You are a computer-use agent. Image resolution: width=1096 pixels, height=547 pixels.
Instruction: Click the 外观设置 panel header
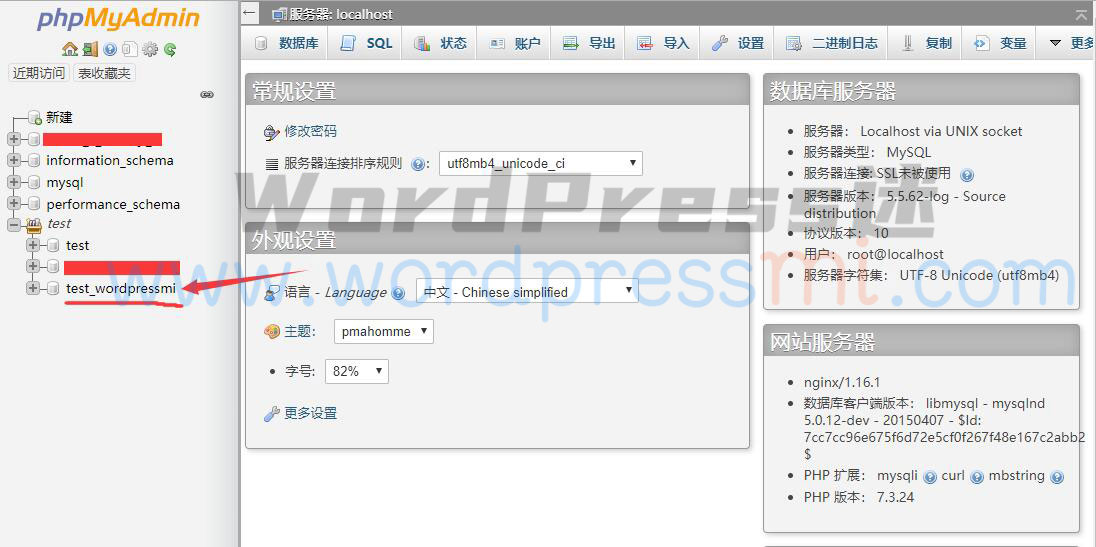[x=498, y=240]
